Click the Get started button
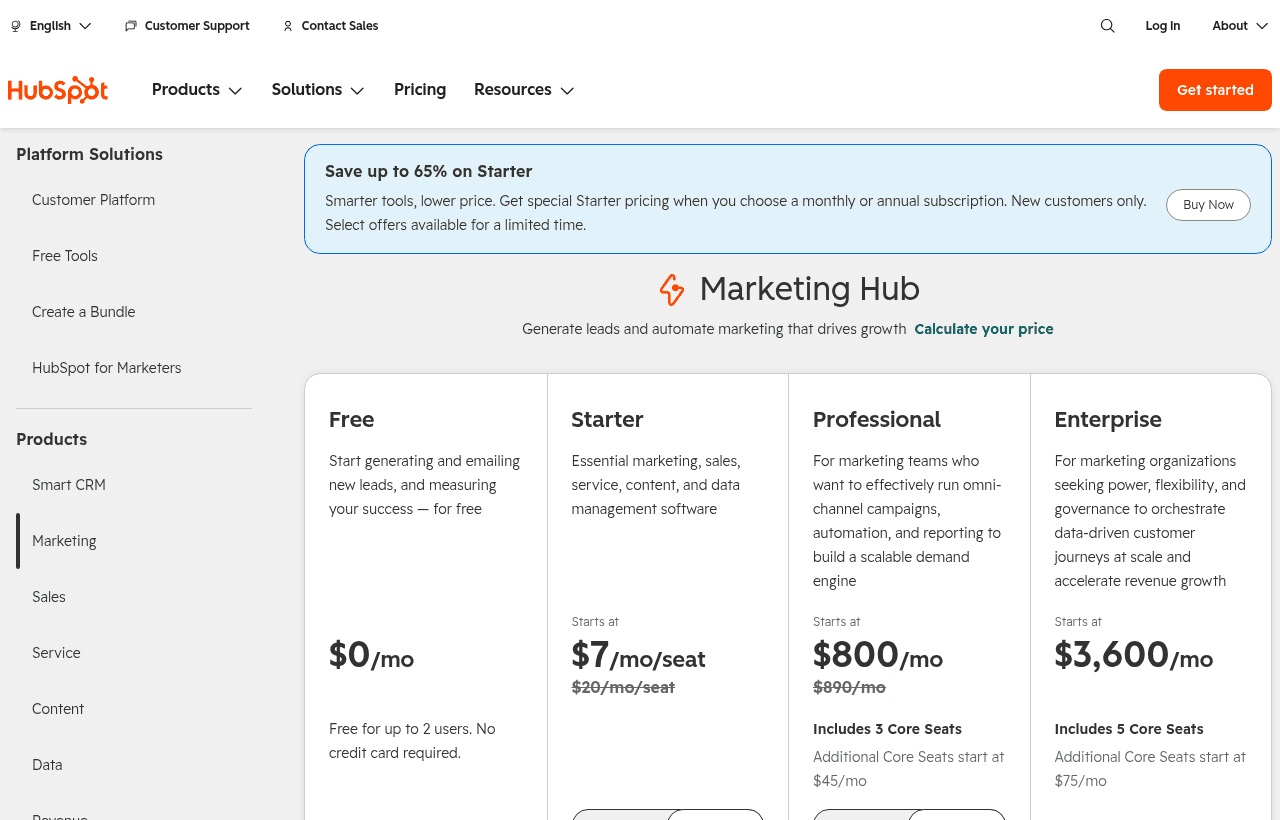The width and height of the screenshot is (1280, 820). pyautogui.click(x=1215, y=90)
